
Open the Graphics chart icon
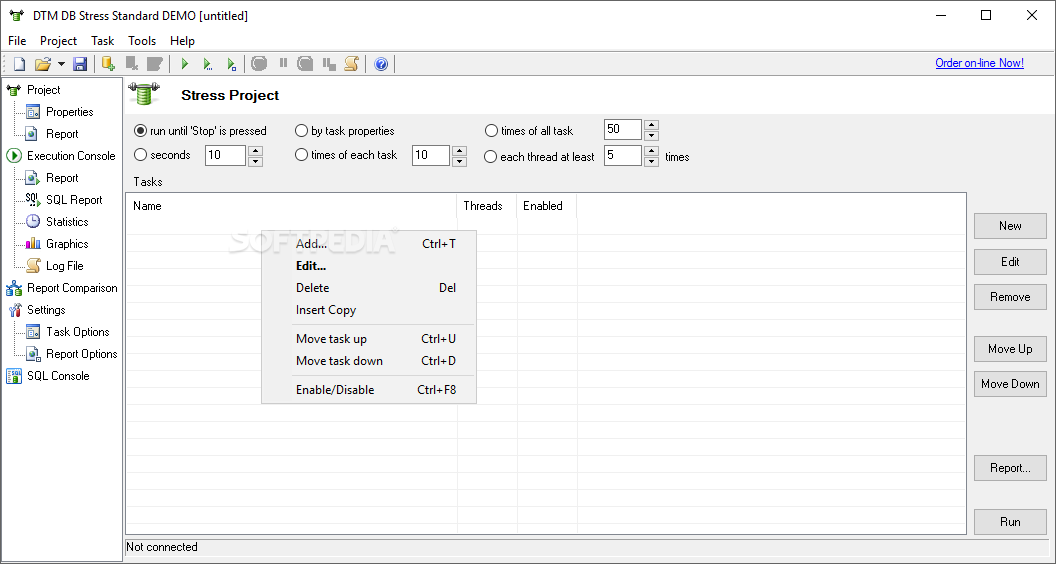[x=32, y=244]
